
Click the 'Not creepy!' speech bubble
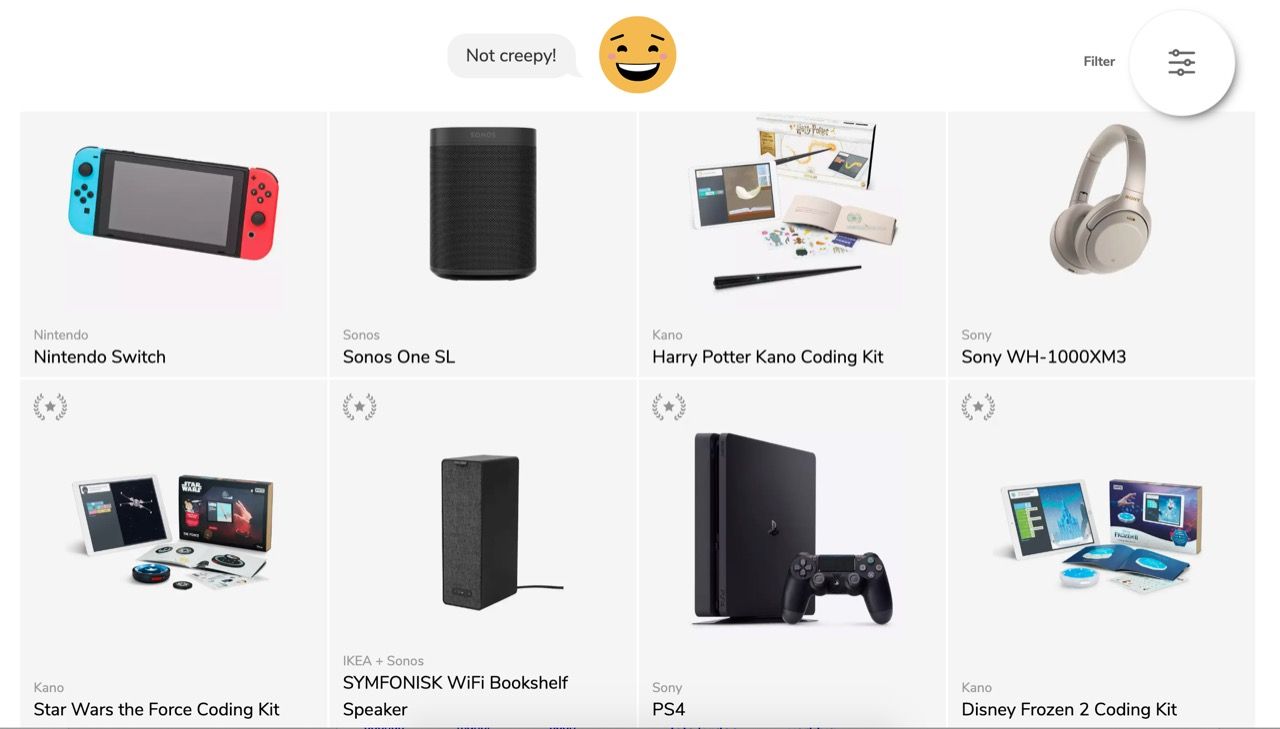click(x=512, y=55)
